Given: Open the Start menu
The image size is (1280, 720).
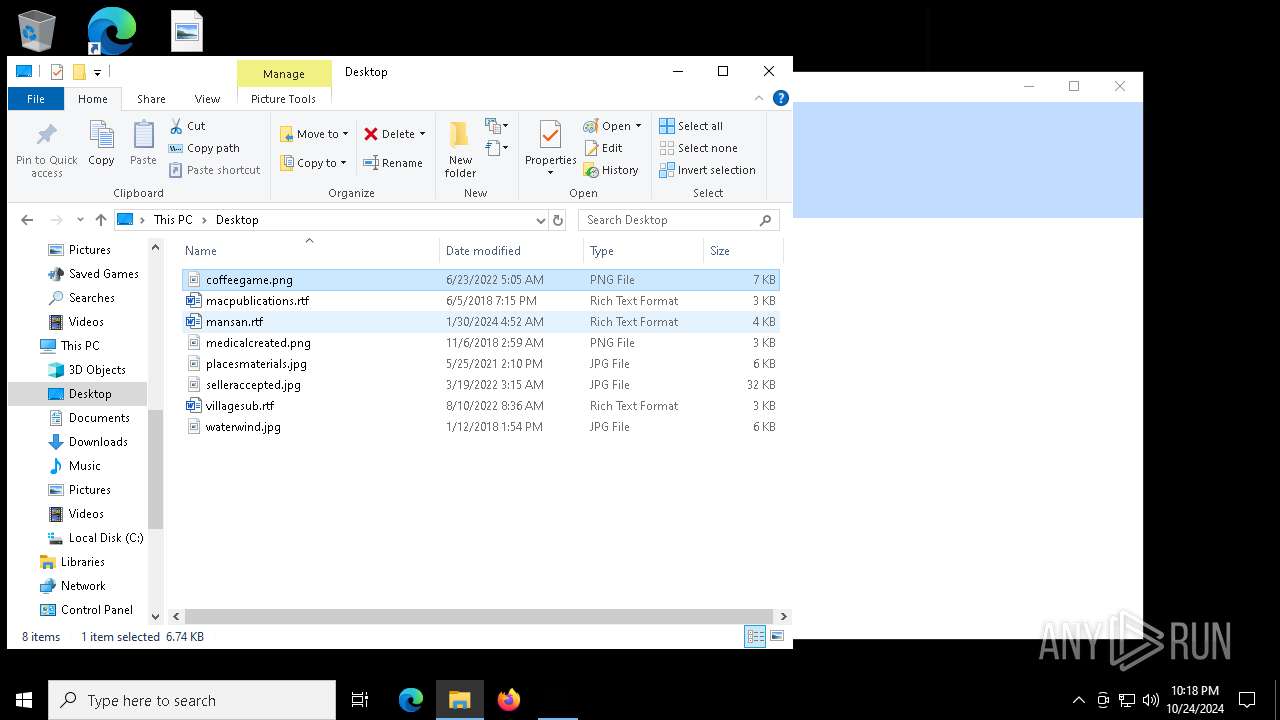Looking at the screenshot, I should coord(24,700).
